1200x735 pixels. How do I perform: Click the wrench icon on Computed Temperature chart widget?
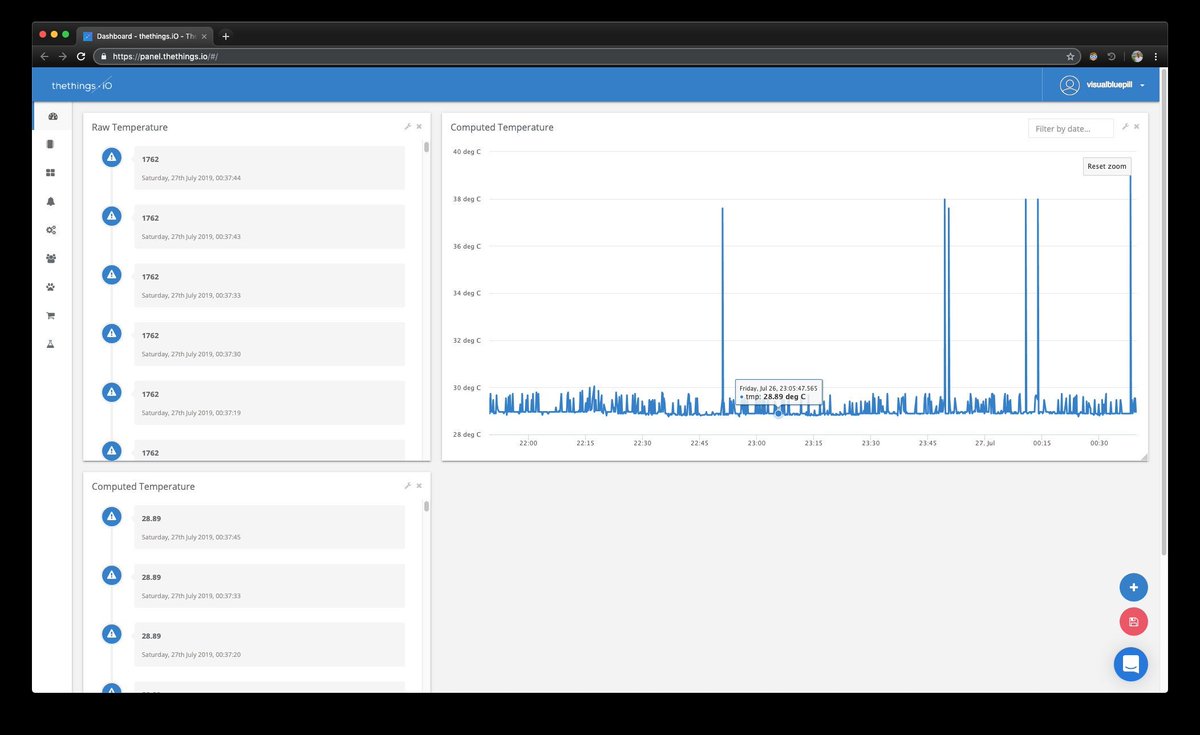pyautogui.click(x=1125, y=127)
